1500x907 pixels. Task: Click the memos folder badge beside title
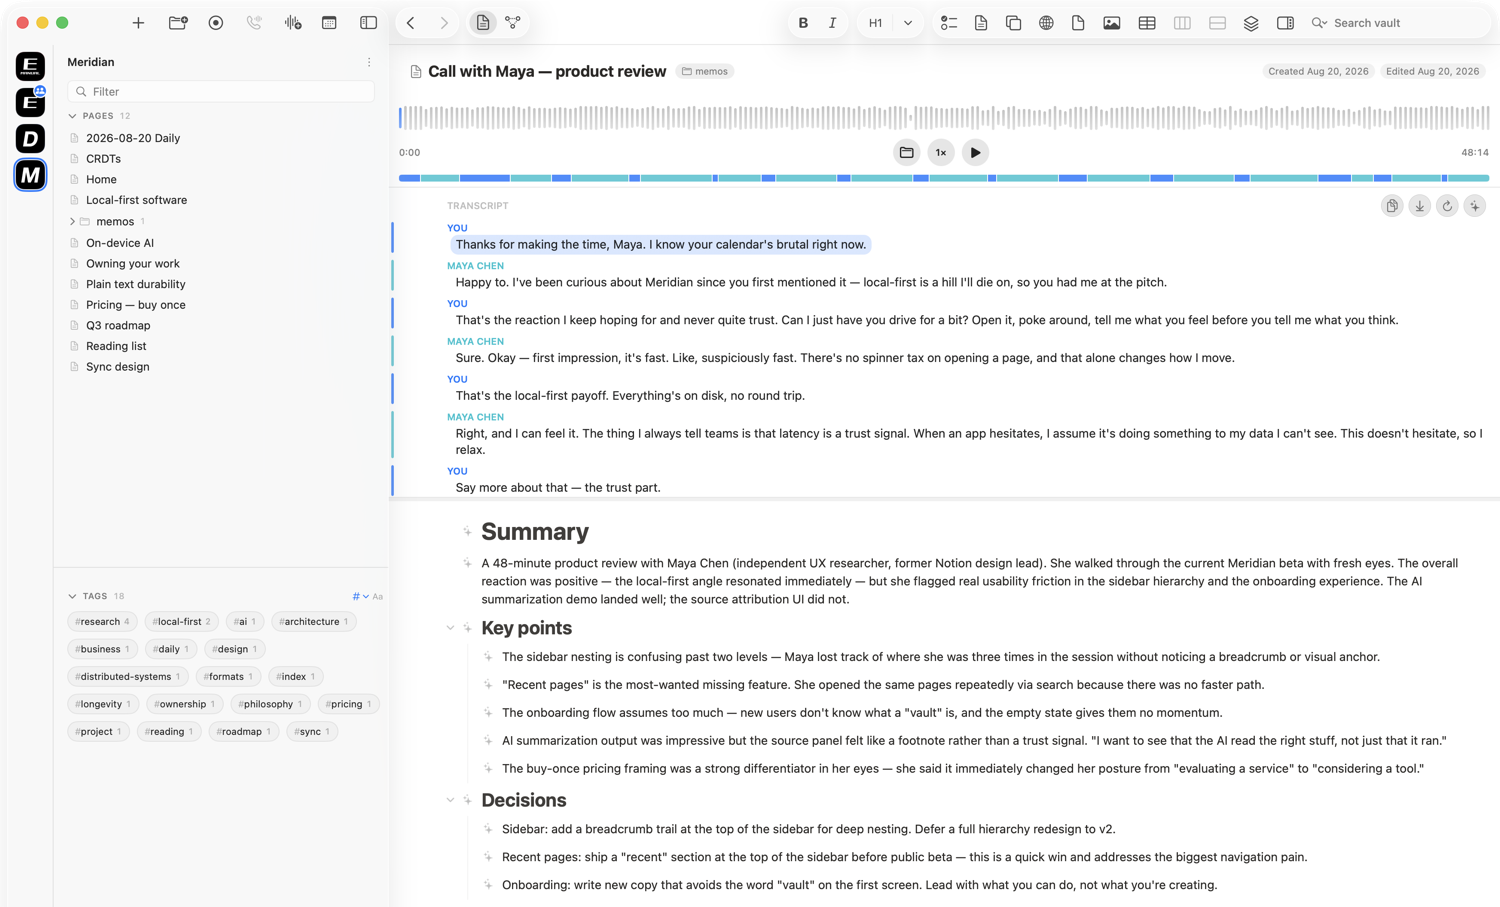(705, 71)
